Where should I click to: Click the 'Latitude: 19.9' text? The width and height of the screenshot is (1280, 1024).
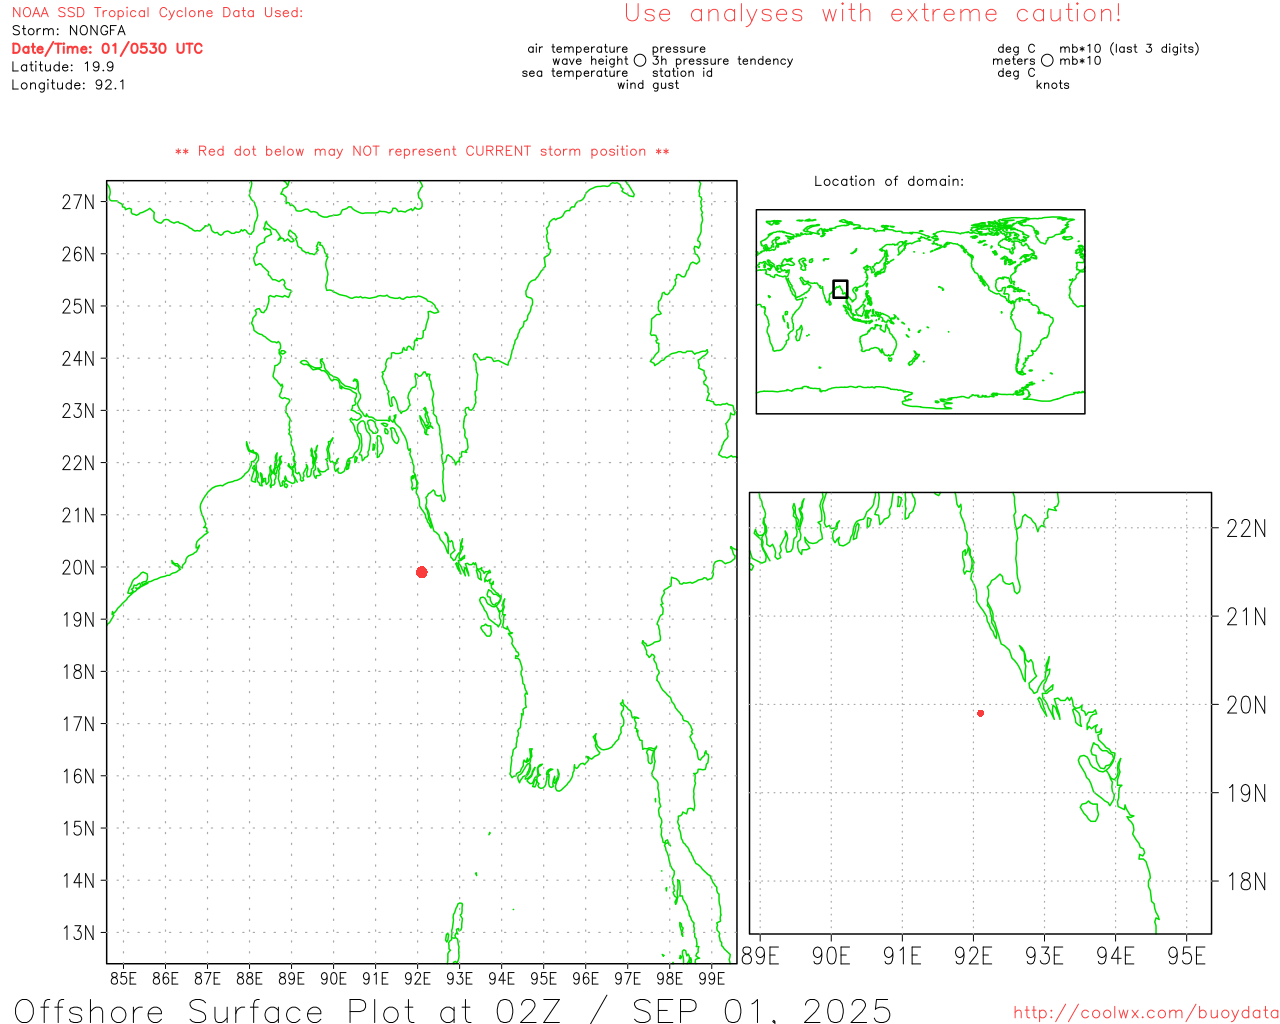click(x=63, y=66)
